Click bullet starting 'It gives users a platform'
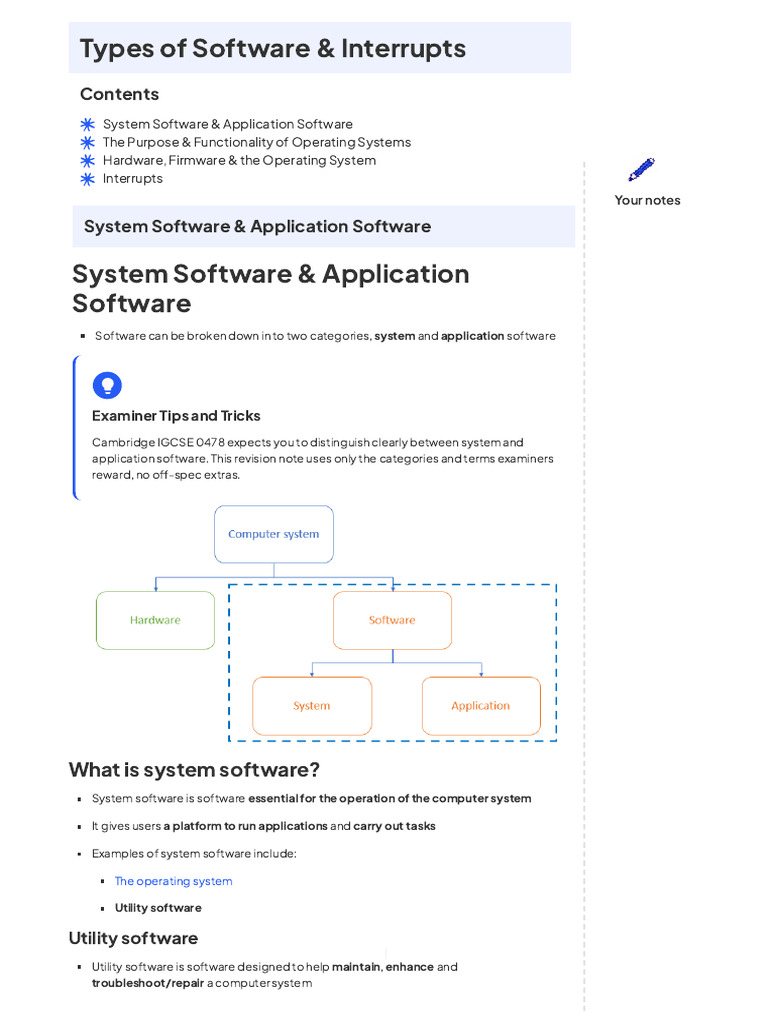 click(264, 826)
